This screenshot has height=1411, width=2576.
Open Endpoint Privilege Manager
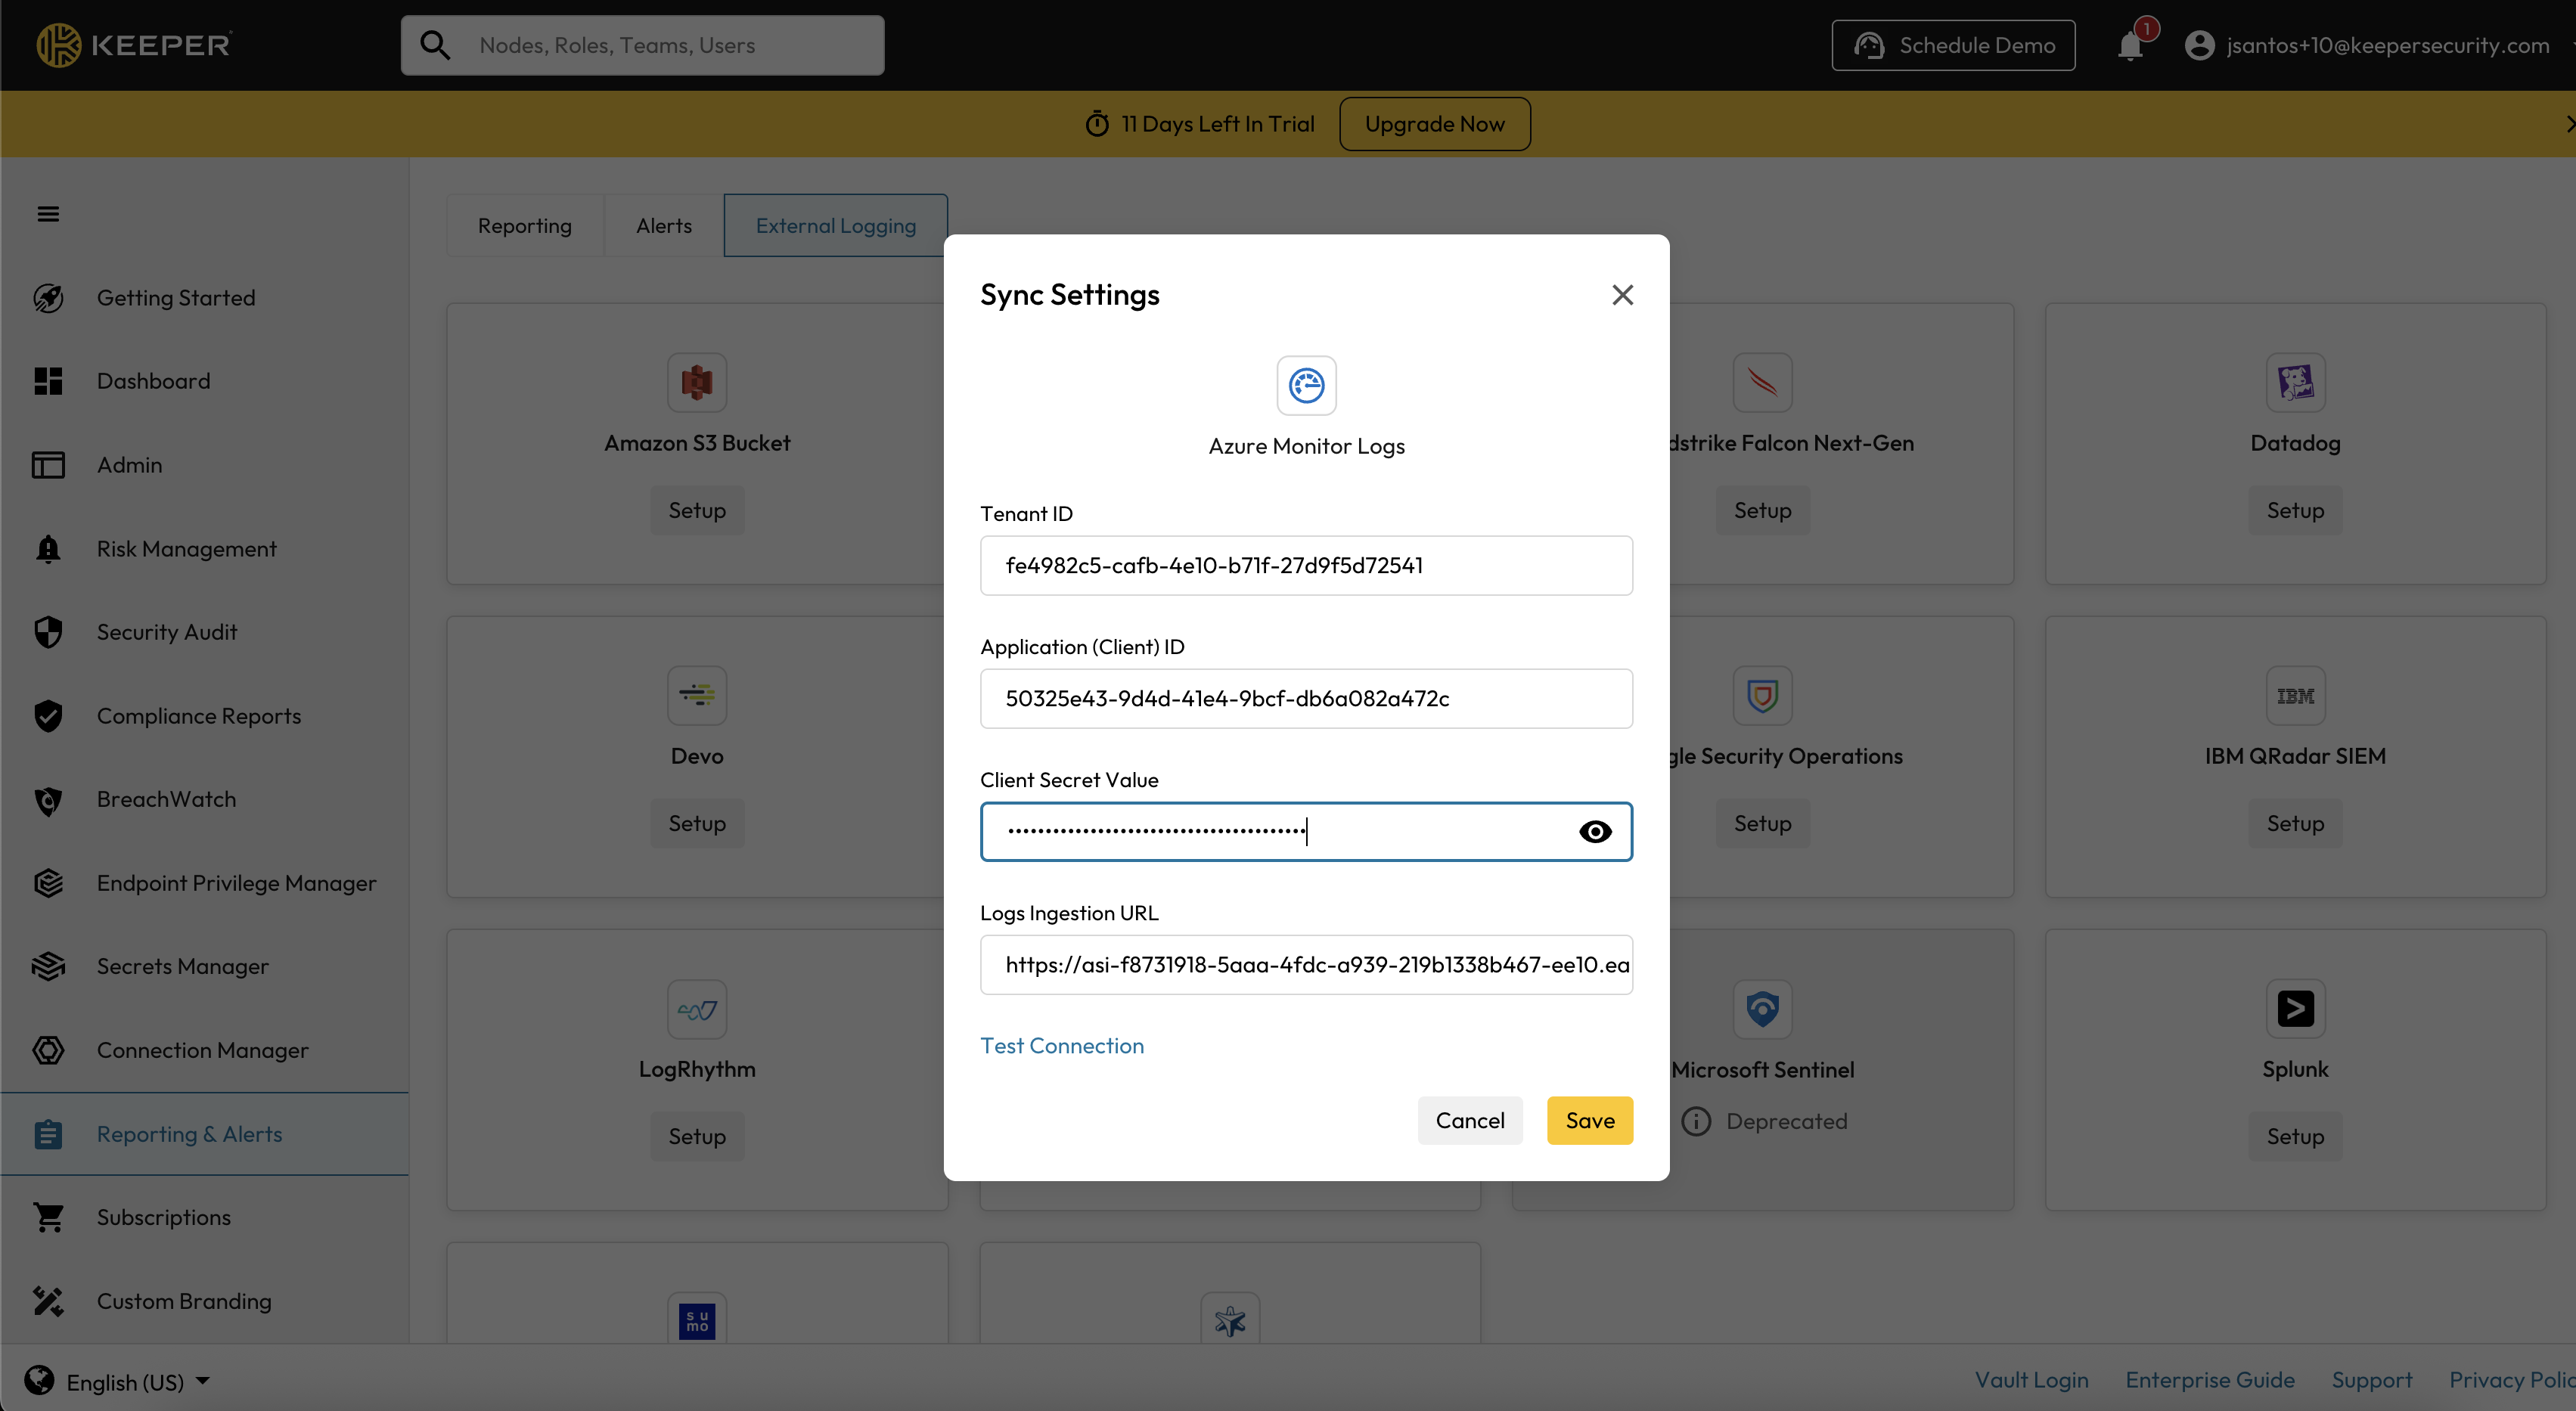[236, 882]
